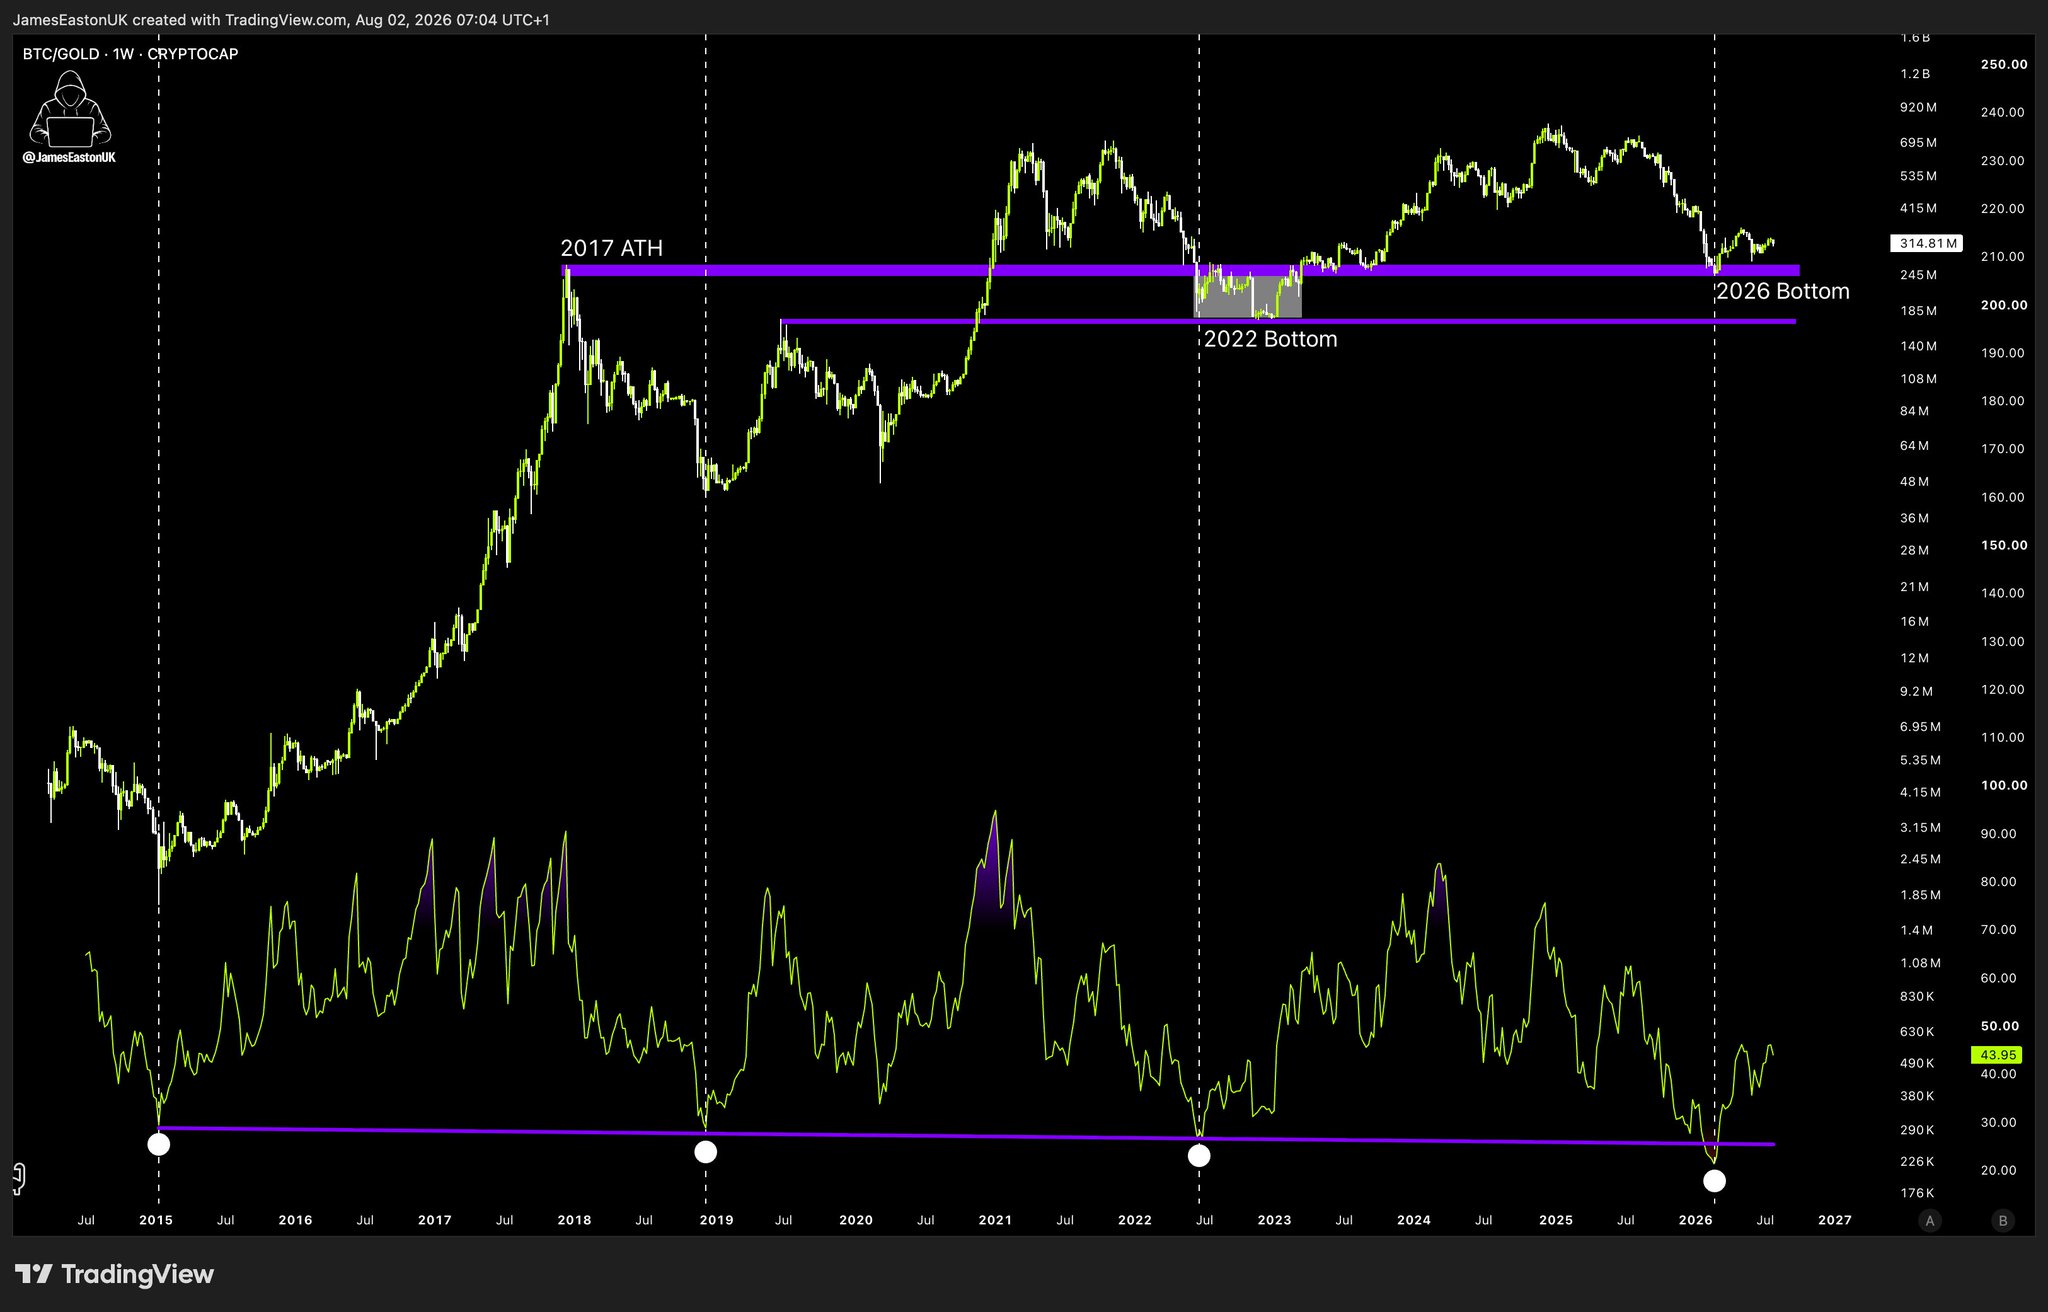The width and height of the screenshot is (2048, 1312).
Task: Click the 250.00 value on the right scale
Action: point(2004,64)
